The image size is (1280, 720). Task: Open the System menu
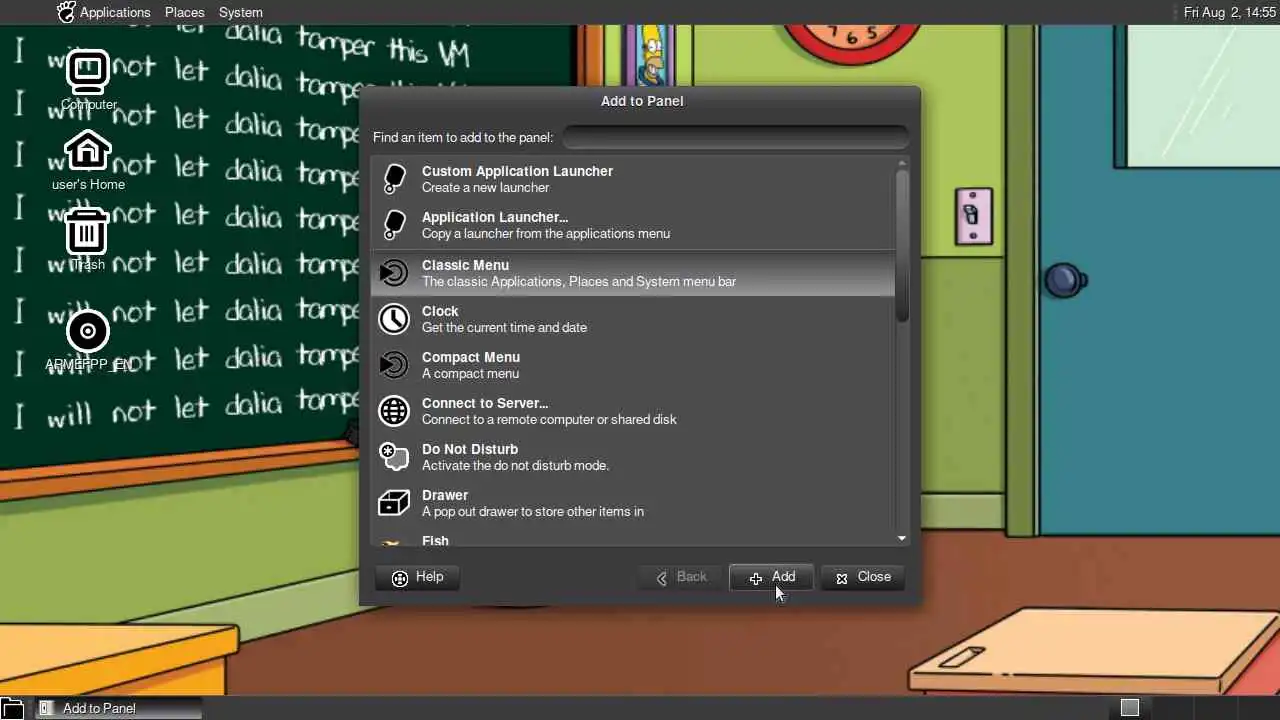(241, 12)
